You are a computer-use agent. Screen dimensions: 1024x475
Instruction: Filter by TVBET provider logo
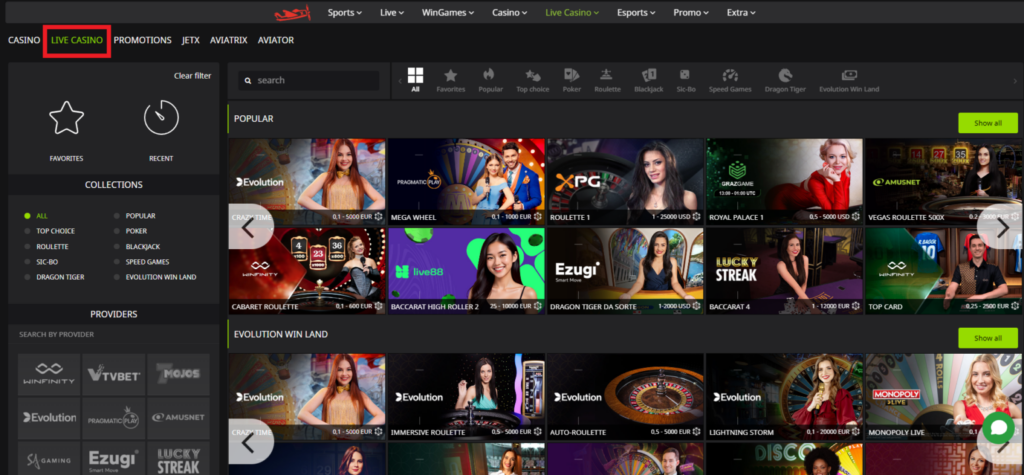point(114,374)
